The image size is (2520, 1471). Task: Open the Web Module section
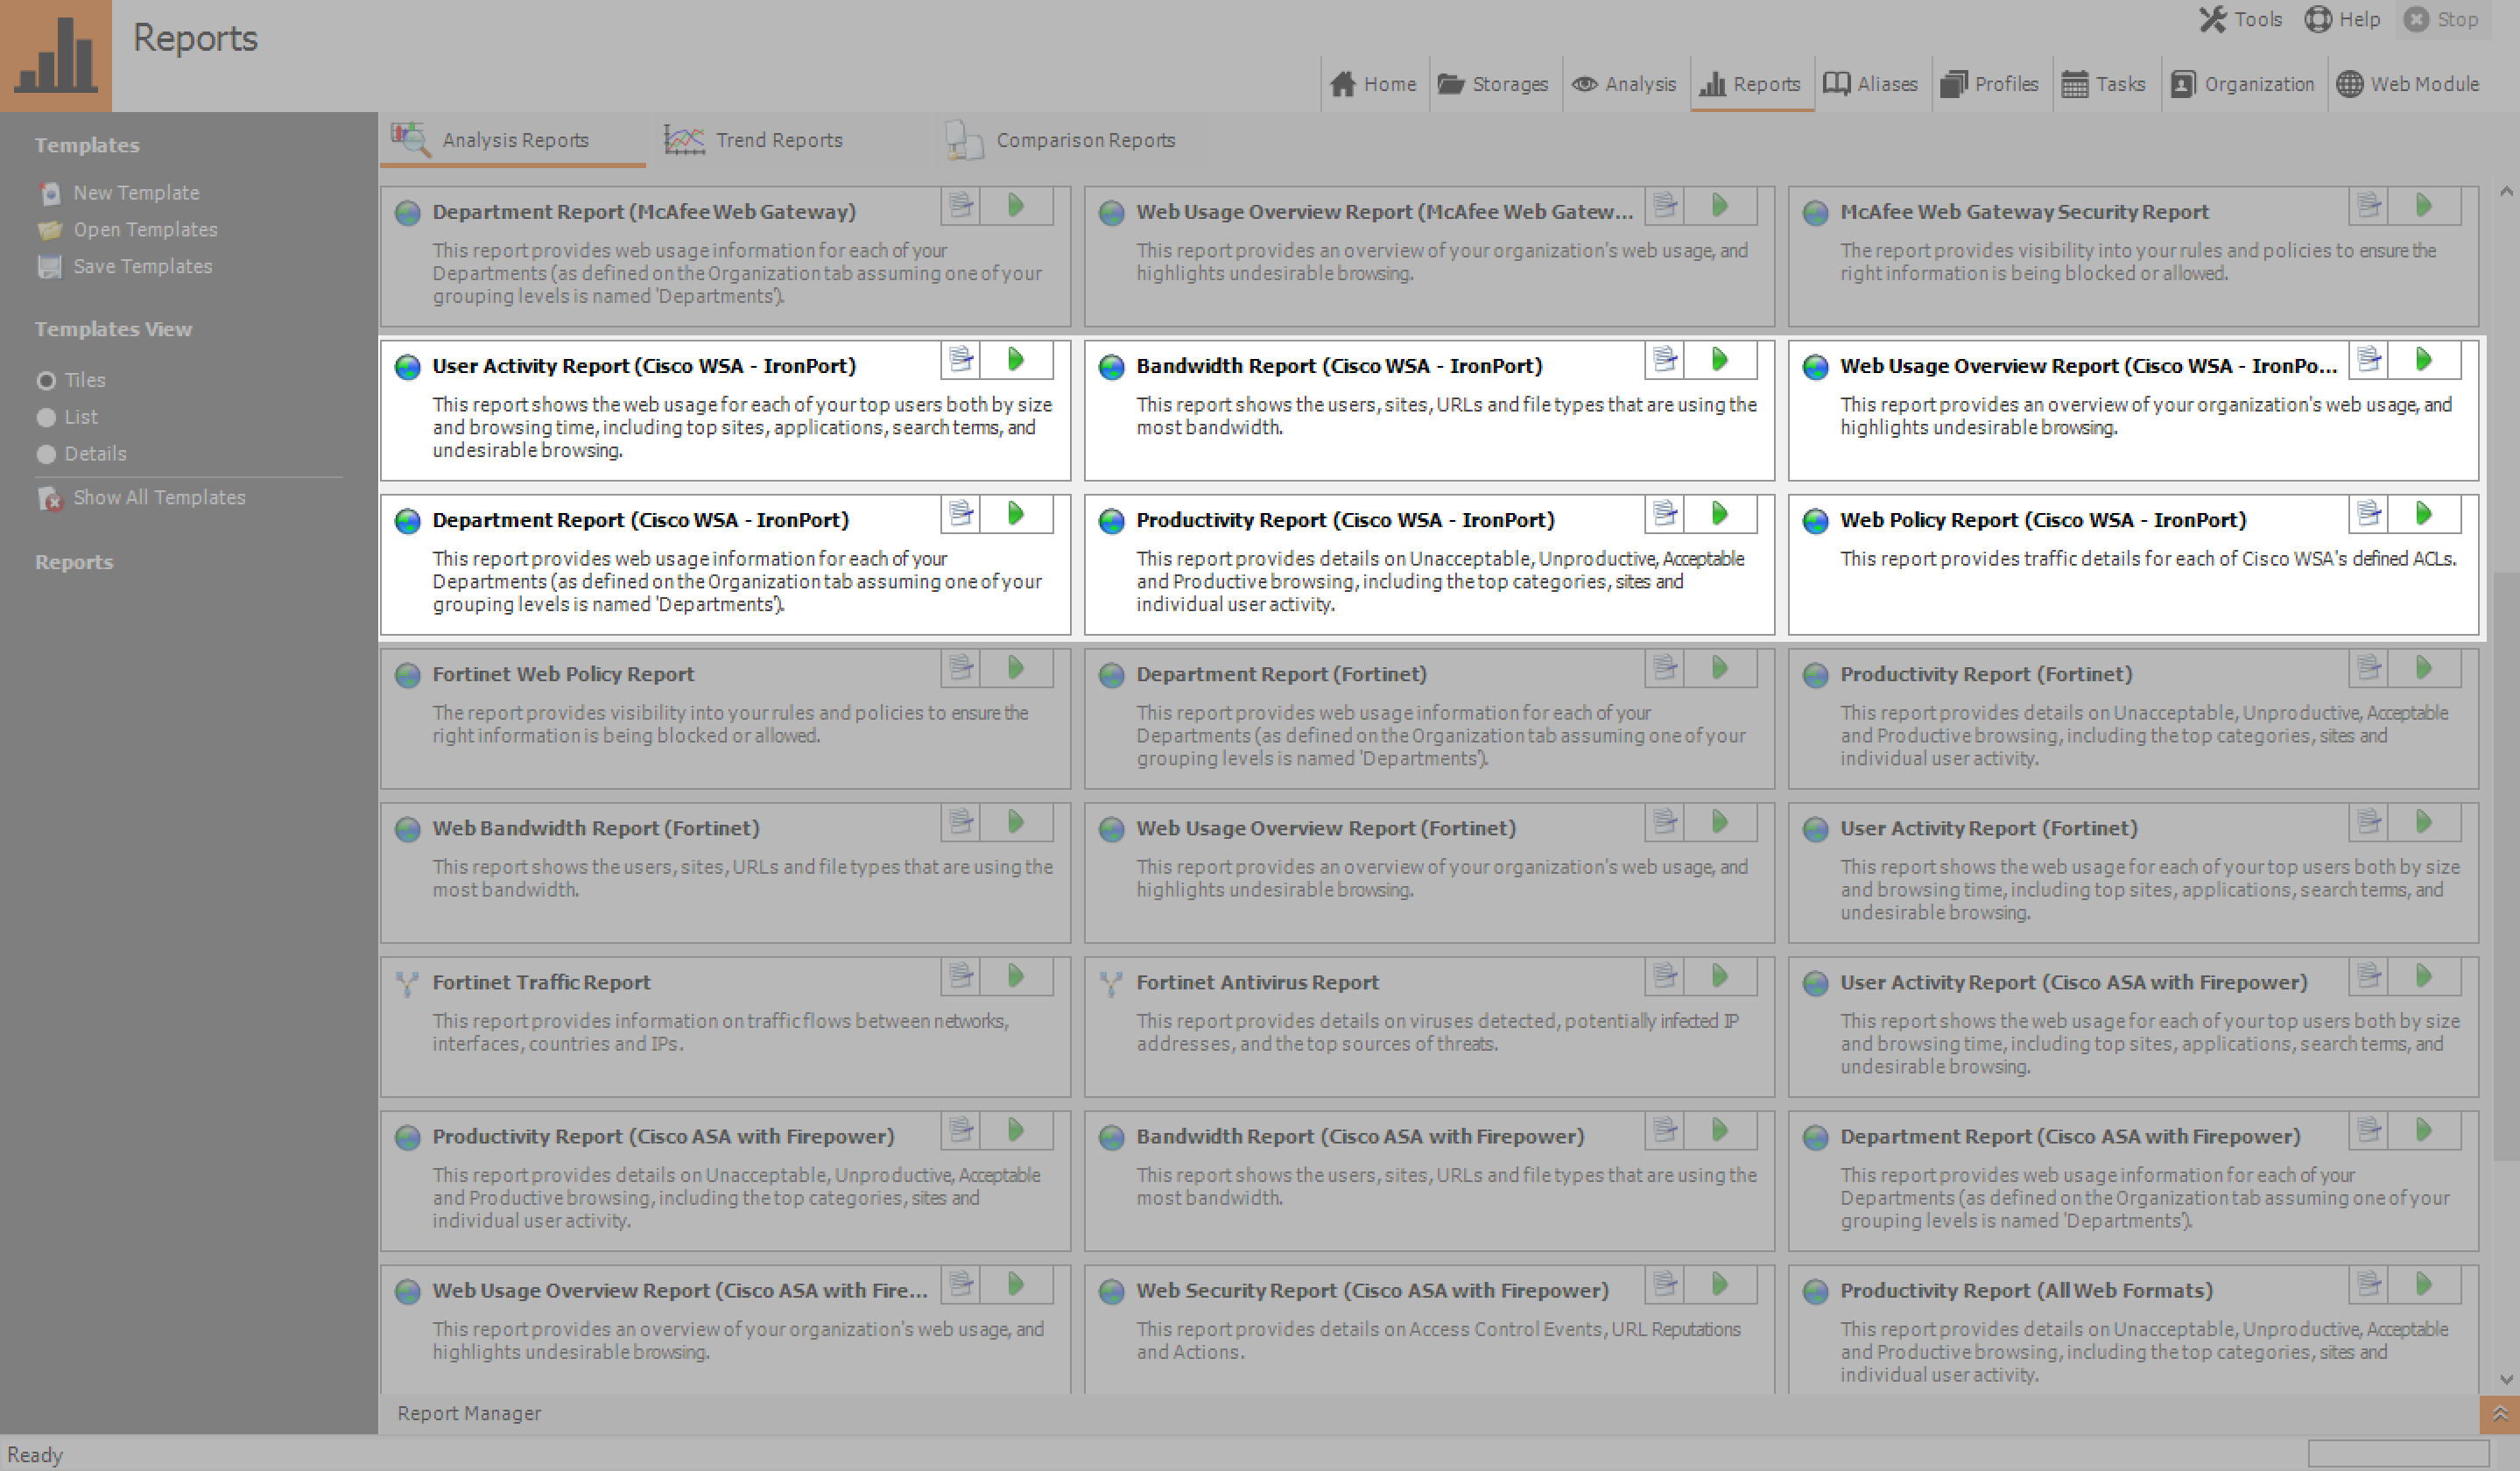(x=2408, y=84)
